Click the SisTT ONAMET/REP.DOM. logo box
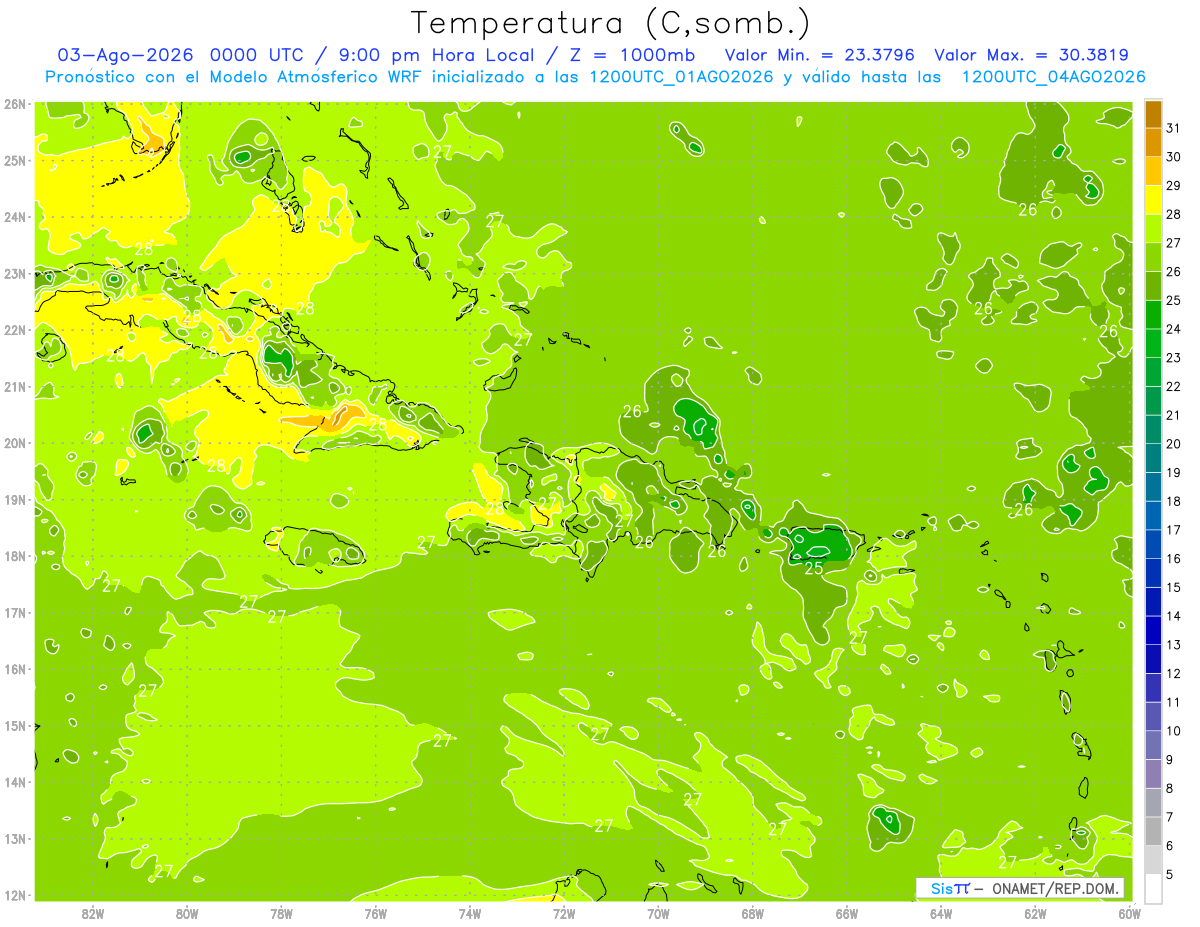The height and width of the screenshot is (927, 1200). click(x=1020, y=888)
